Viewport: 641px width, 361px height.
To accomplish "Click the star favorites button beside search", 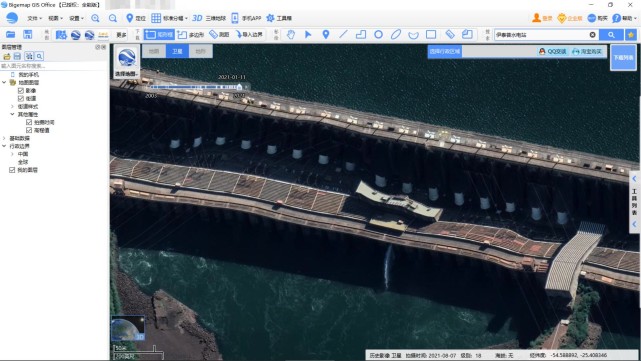I will click(x=631, y=35).
